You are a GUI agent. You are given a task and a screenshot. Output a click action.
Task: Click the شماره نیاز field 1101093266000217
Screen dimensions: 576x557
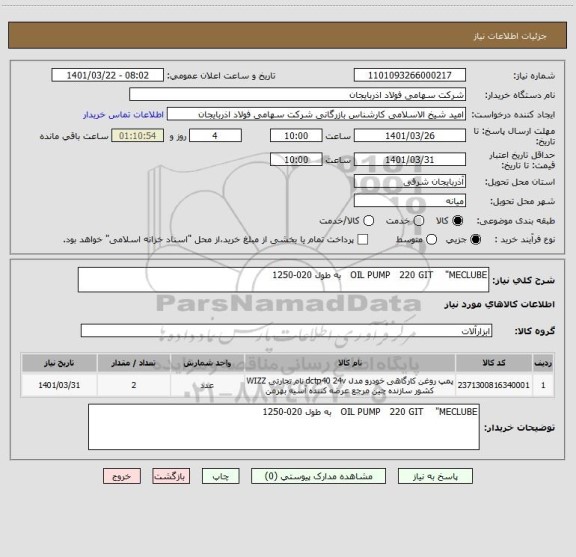tap(410, 75)
